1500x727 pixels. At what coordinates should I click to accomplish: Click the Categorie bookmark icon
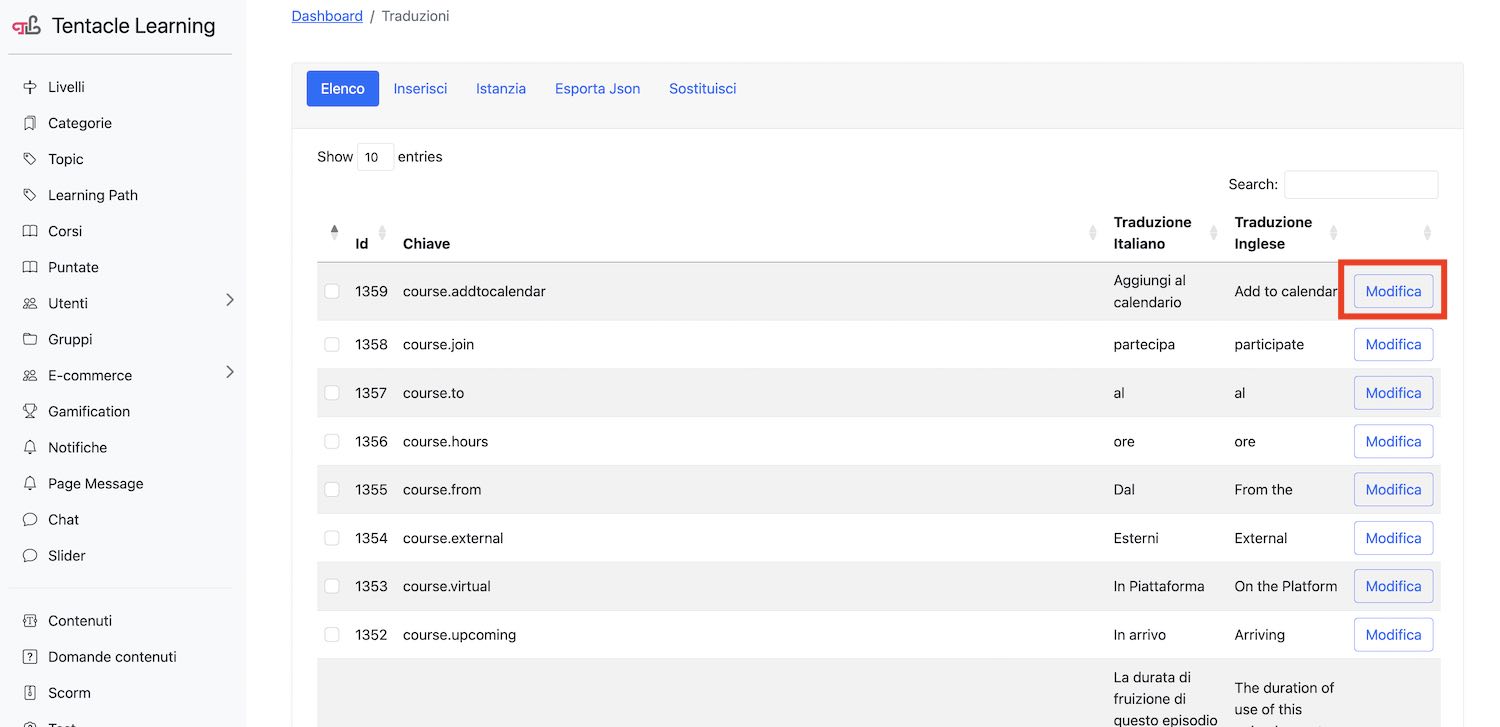[x=30, y=123]
